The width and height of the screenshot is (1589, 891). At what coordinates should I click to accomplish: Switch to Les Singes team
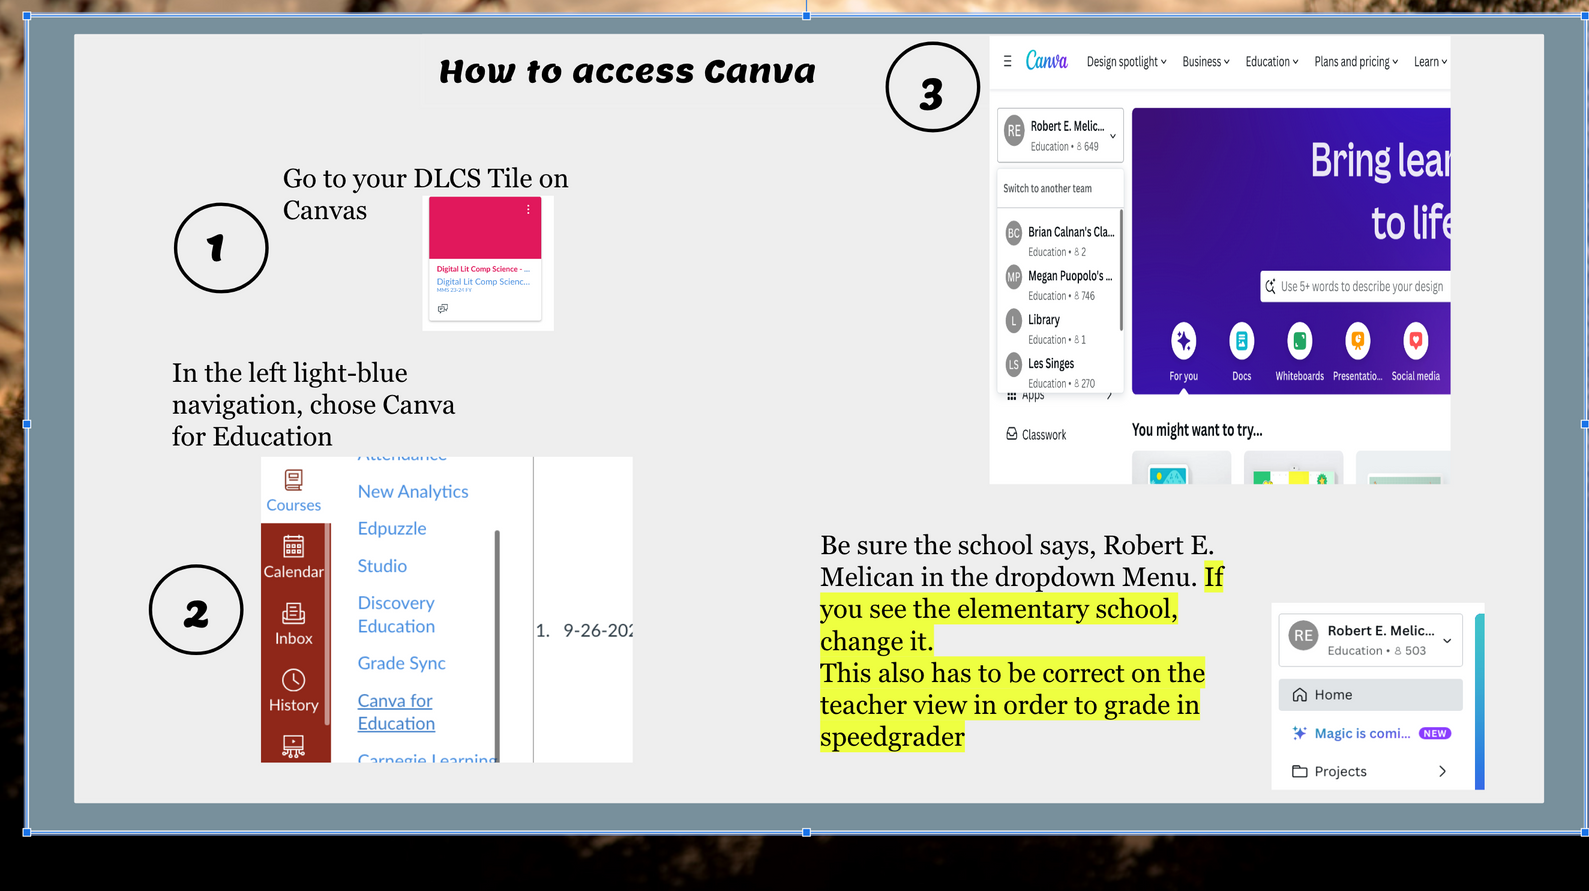(1060, 372)
